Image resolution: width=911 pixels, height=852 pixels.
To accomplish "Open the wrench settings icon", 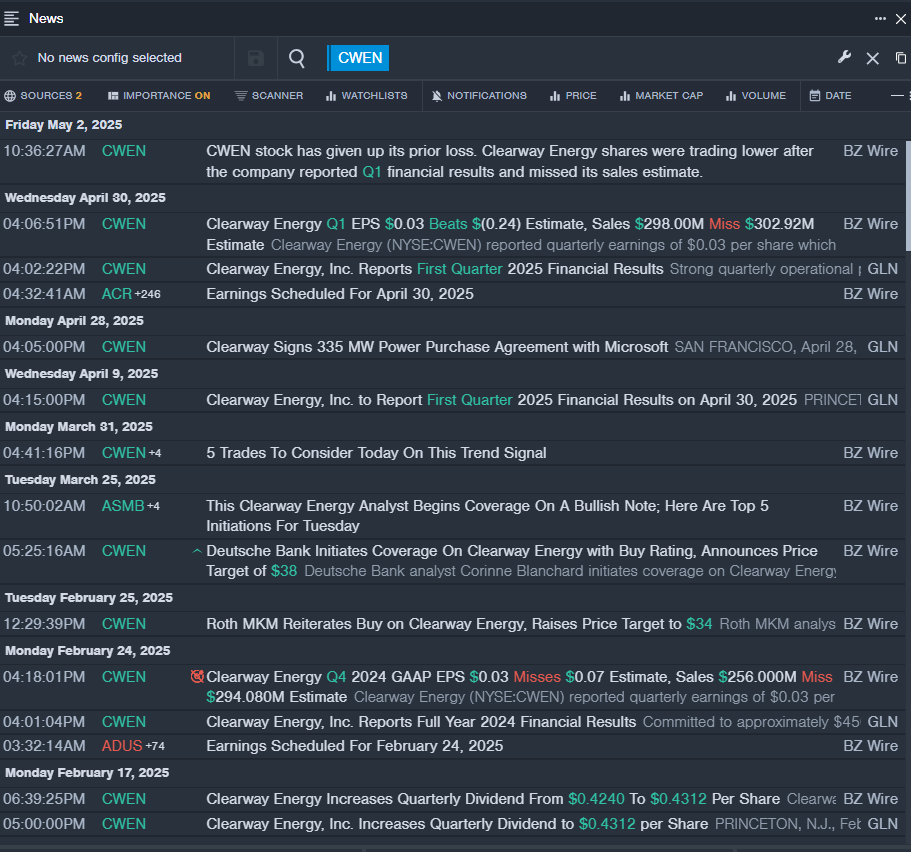I will (x=844, y=58).
